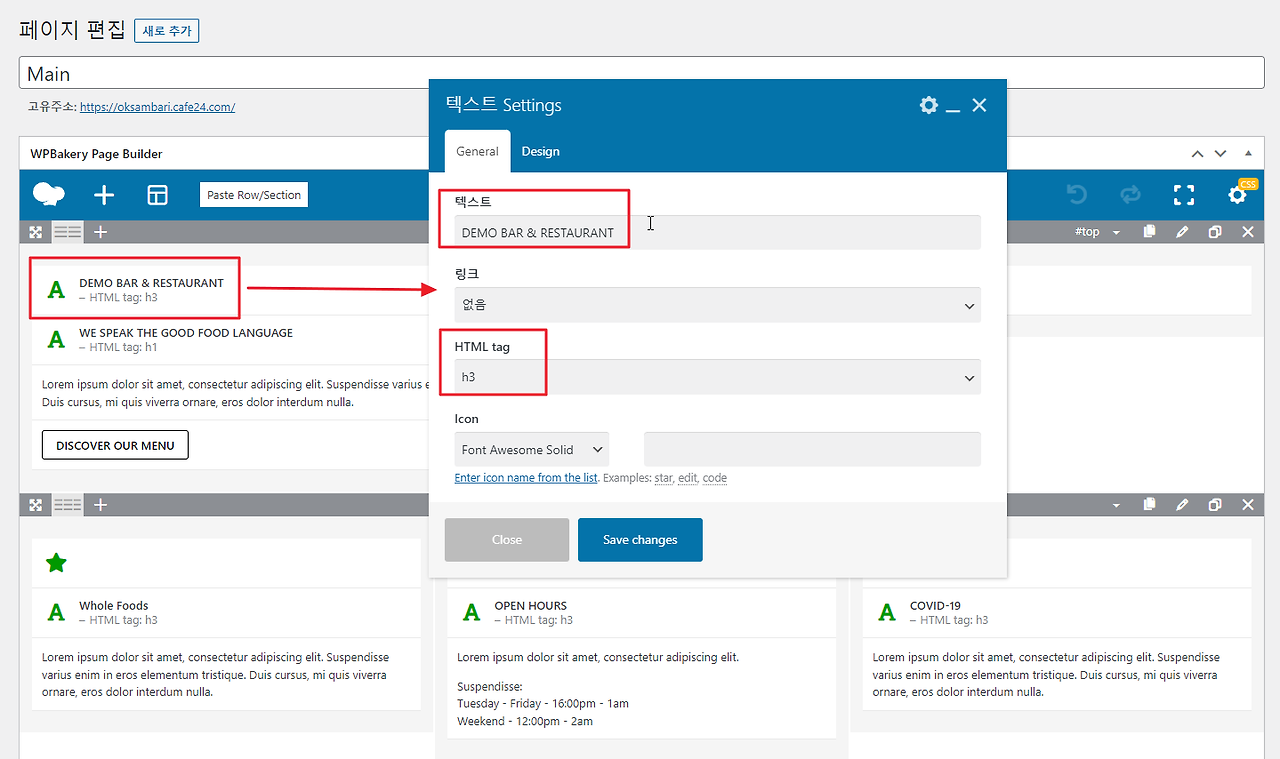Clone the #top row
The image size is (1280, 759).
point(1215,232)
